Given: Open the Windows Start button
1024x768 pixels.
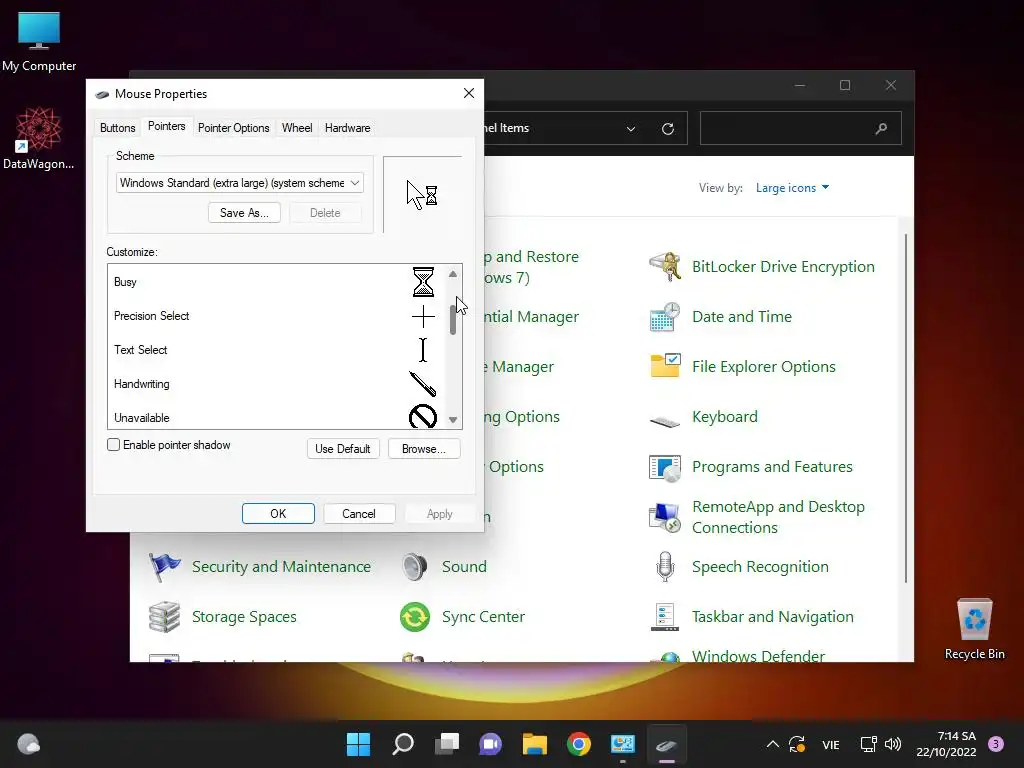Looking at the screenshot, I should pos(358,744).
